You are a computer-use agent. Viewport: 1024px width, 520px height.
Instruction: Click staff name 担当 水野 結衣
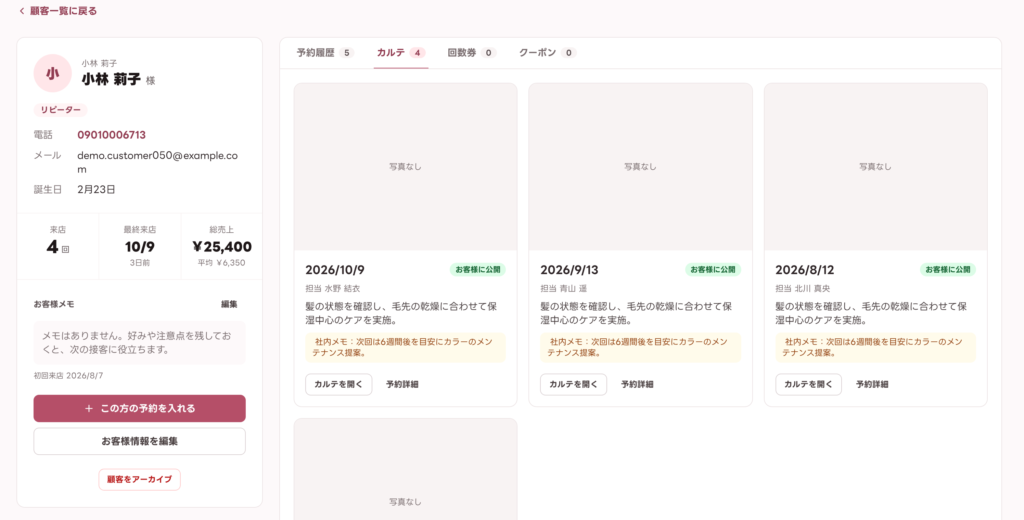[x=332, y=288]
